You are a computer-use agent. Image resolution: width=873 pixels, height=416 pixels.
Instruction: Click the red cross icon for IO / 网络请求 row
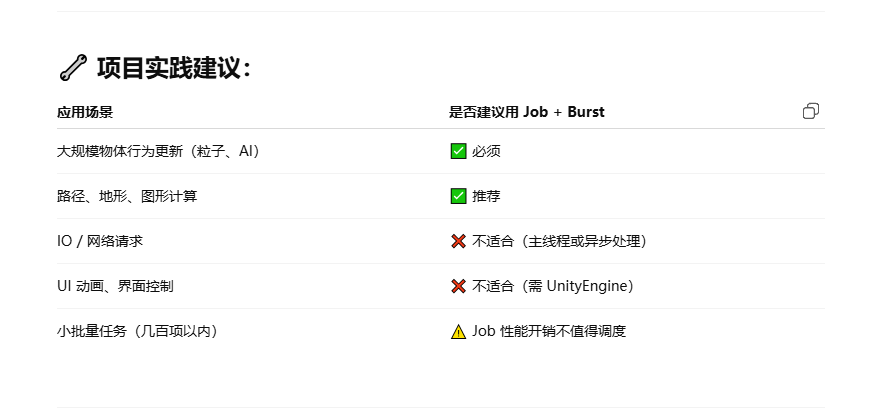coord(458,241)
